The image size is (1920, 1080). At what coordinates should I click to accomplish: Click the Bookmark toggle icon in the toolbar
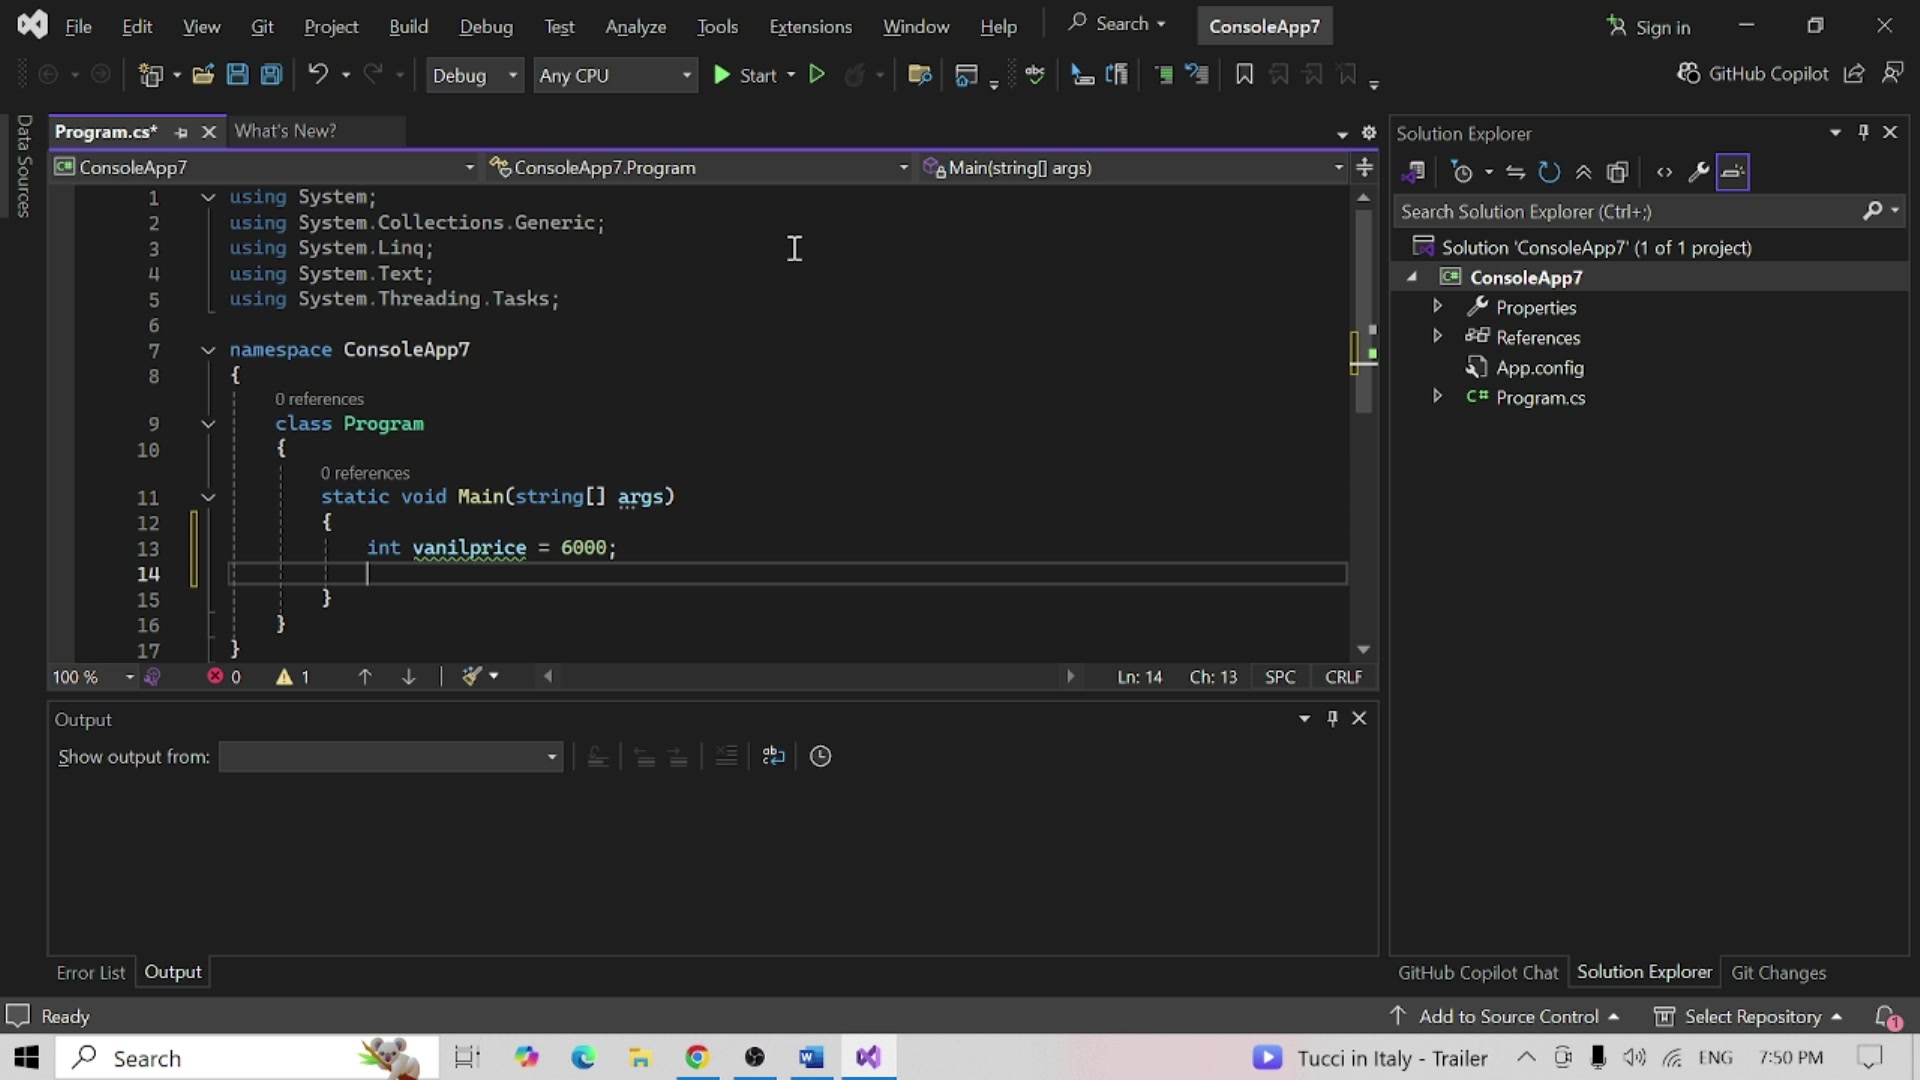1244,74
